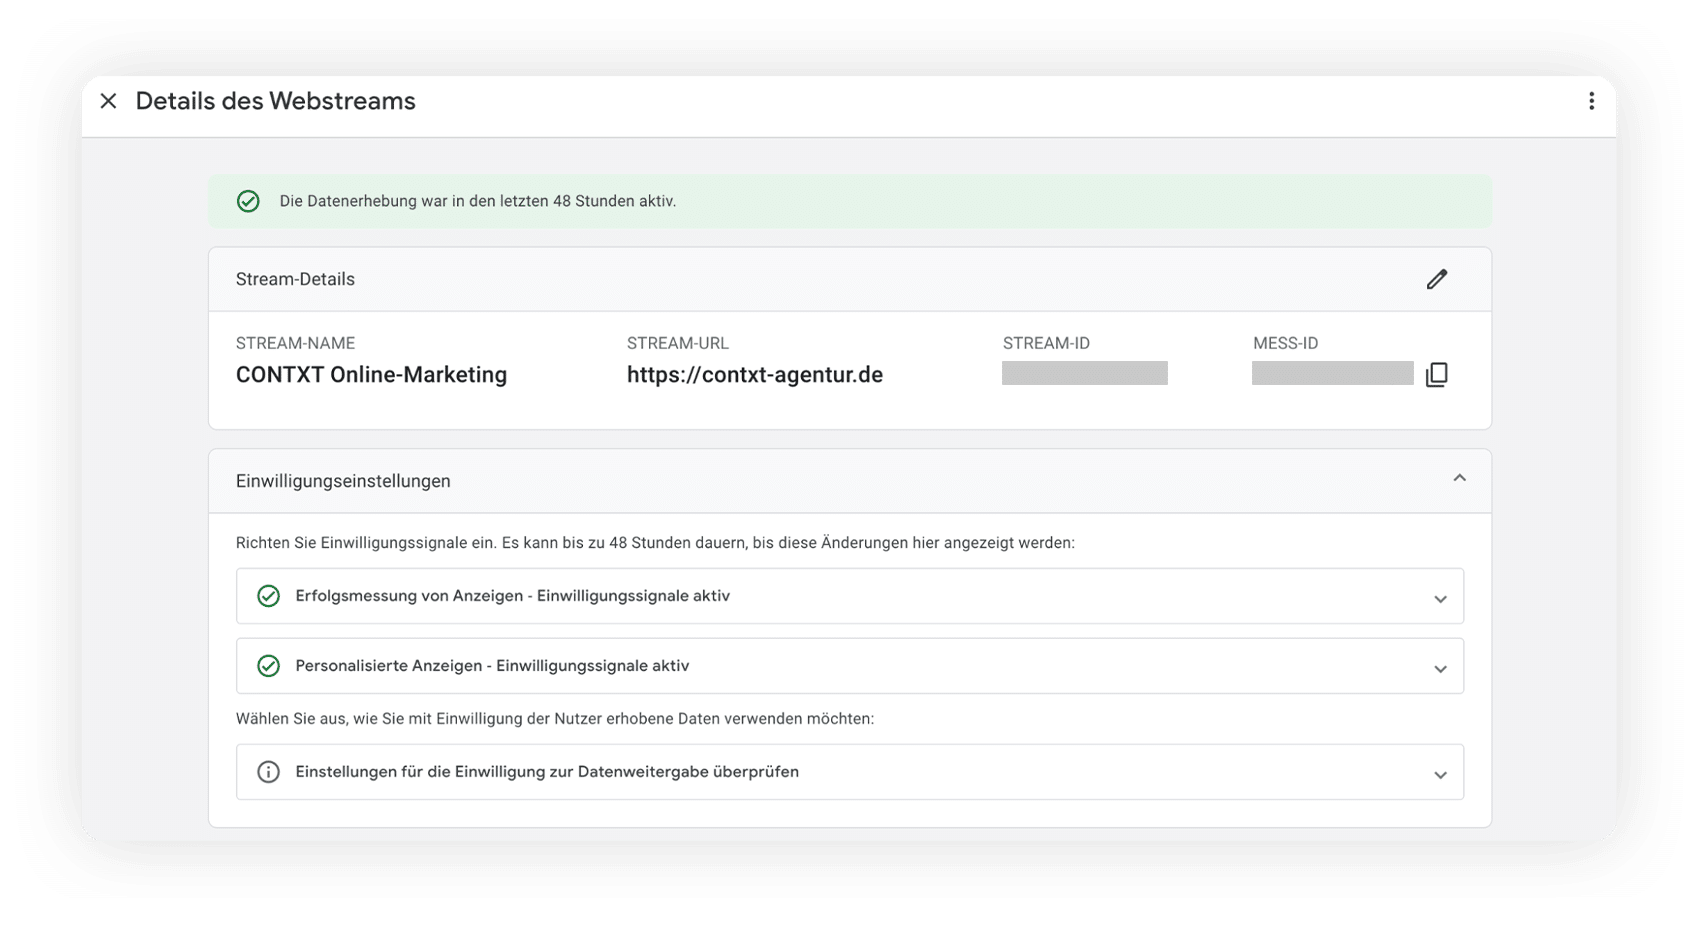The width and height of the screenshot is (1698, 928).
Task: Click the Einwilligungseinstellungen heading
Action: (343, 481)
